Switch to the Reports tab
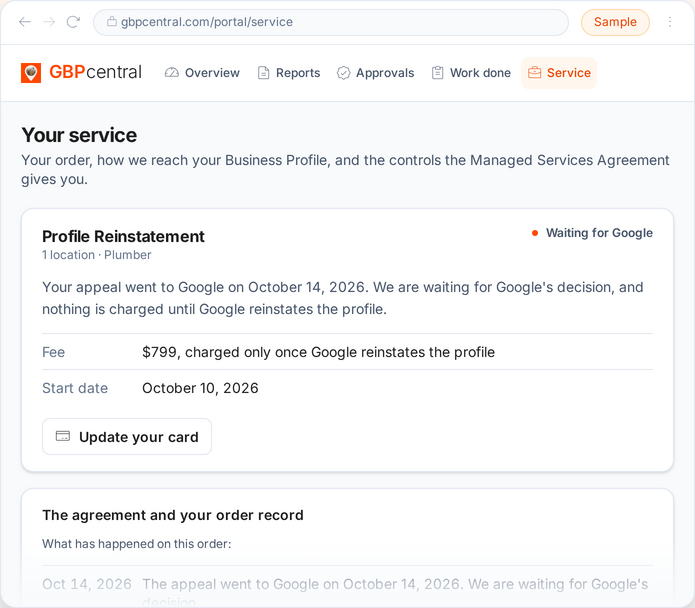This screenshot has width=695, height=608. [x=289, y=73]
